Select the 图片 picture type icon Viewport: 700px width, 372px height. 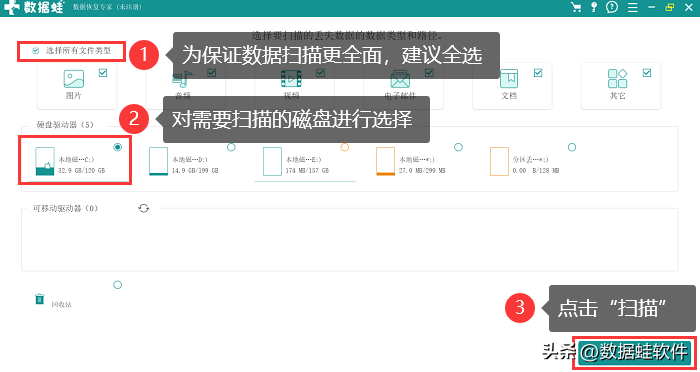pos(74,79)
